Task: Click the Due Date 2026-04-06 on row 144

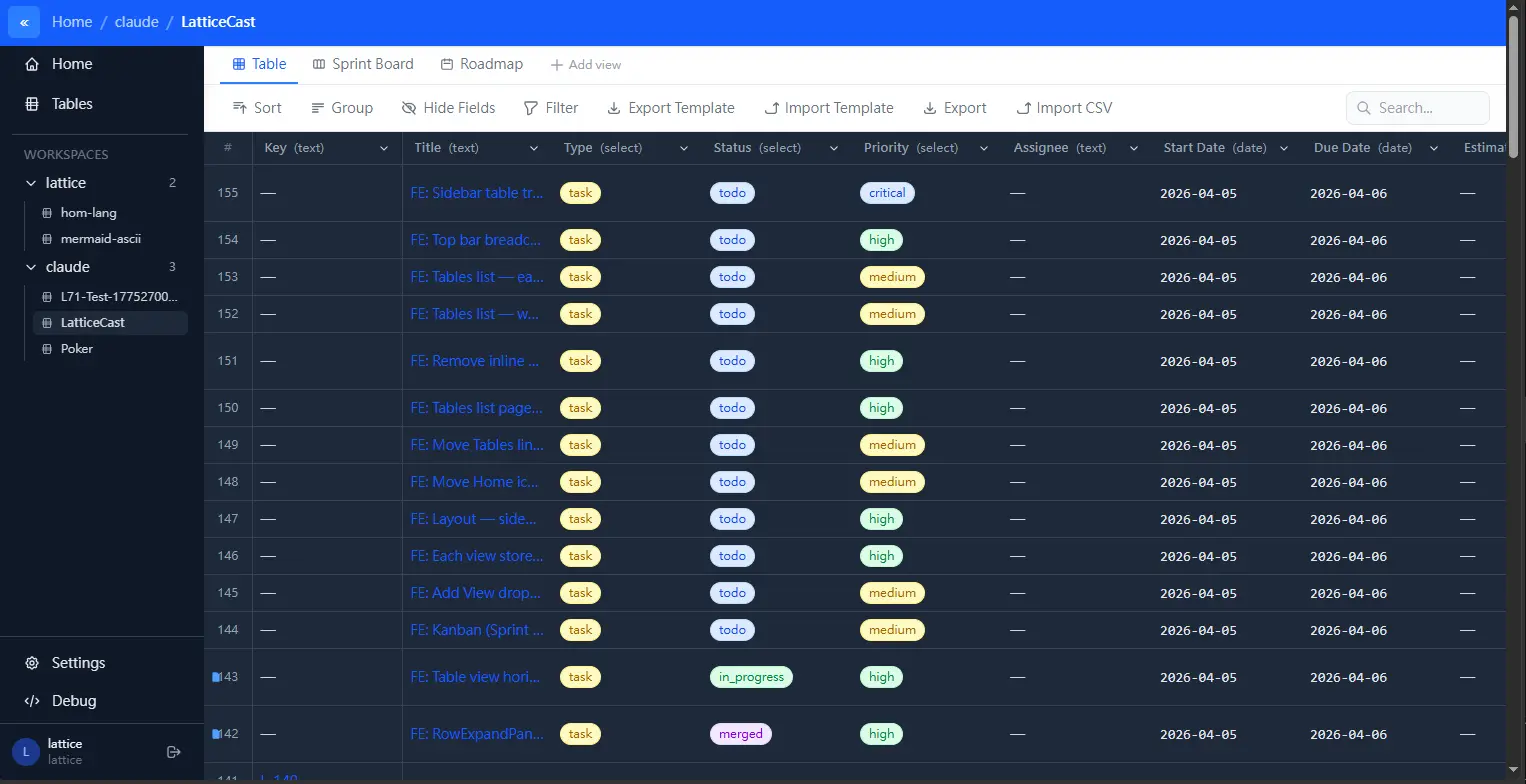Action: click(x=1349, y=631)
